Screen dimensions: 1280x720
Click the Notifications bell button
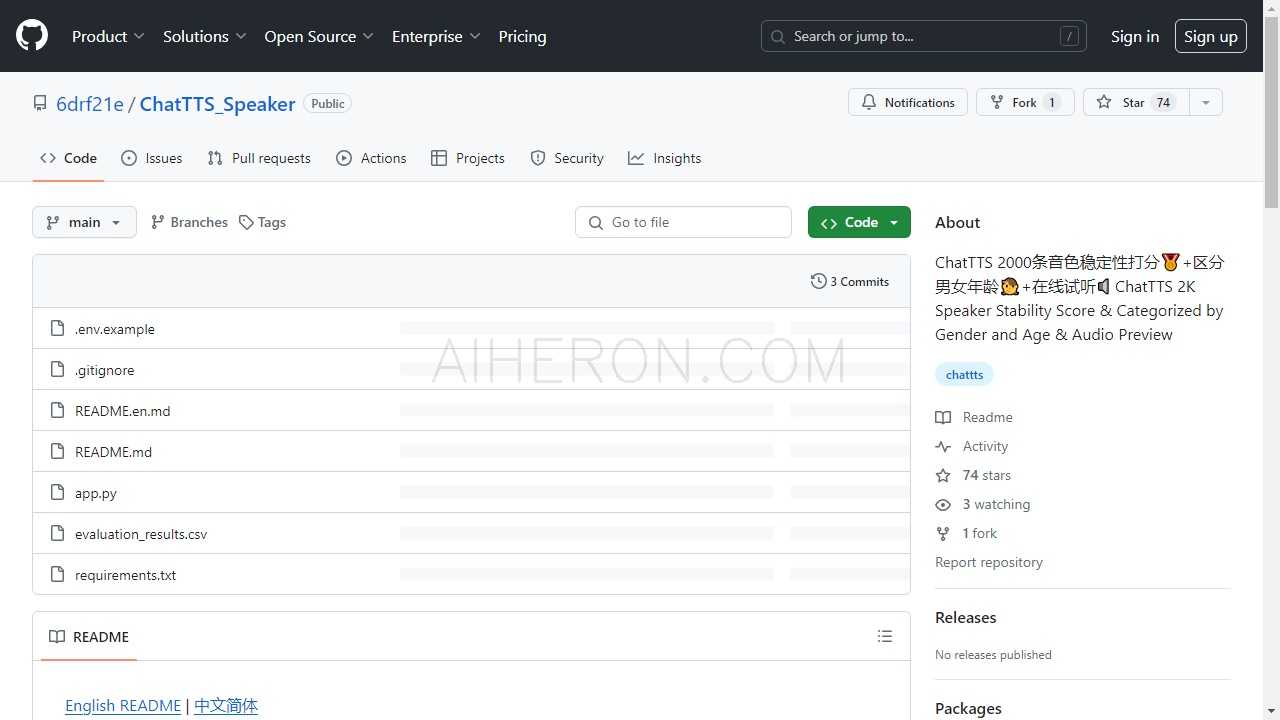pos(908,103)
